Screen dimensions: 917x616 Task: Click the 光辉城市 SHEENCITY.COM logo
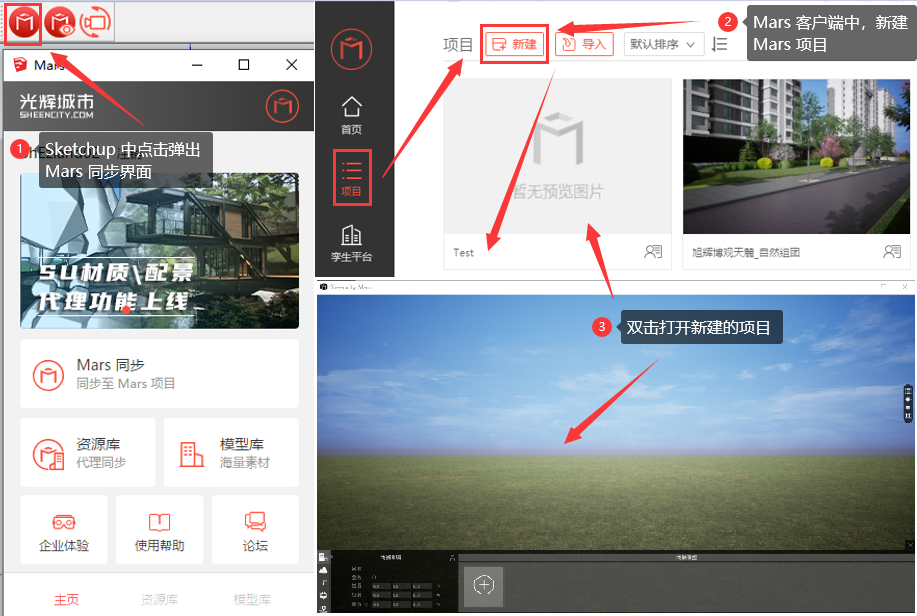pyautogui.click(x=57, y=106)
